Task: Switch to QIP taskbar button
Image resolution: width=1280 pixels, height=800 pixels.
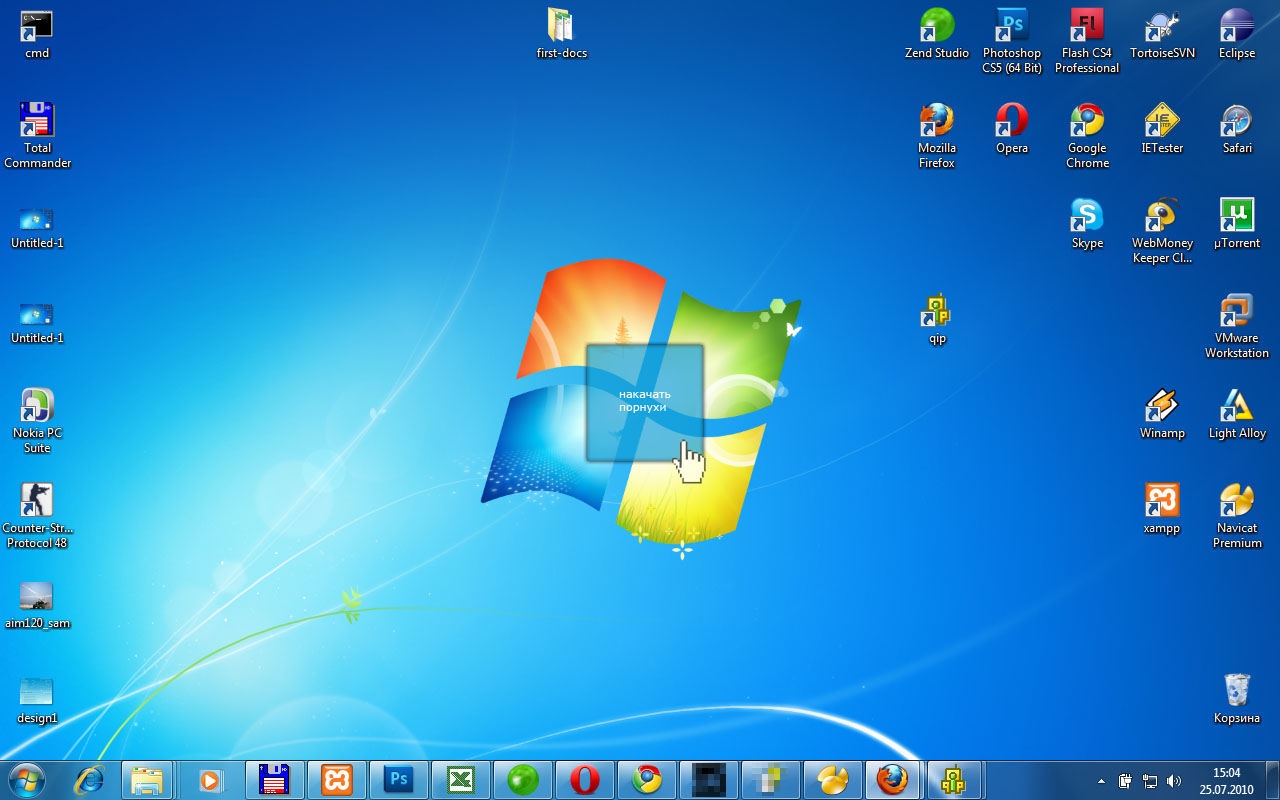Action: (954, 779)
